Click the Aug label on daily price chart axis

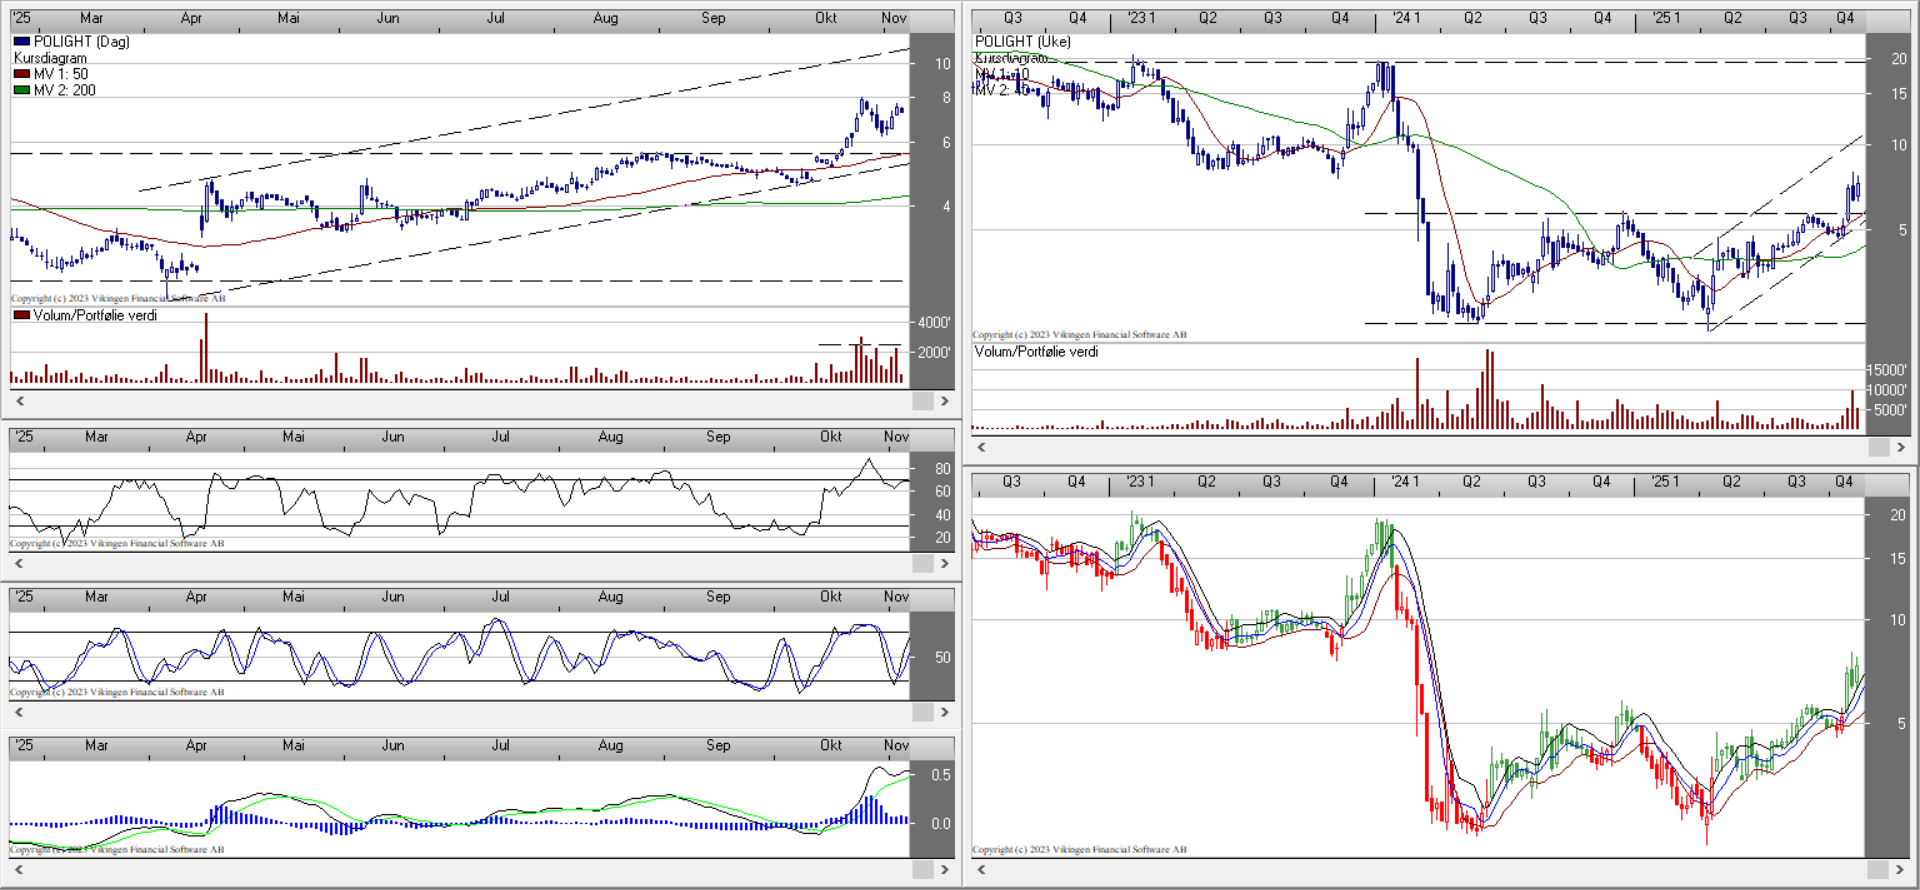point(605,18)
